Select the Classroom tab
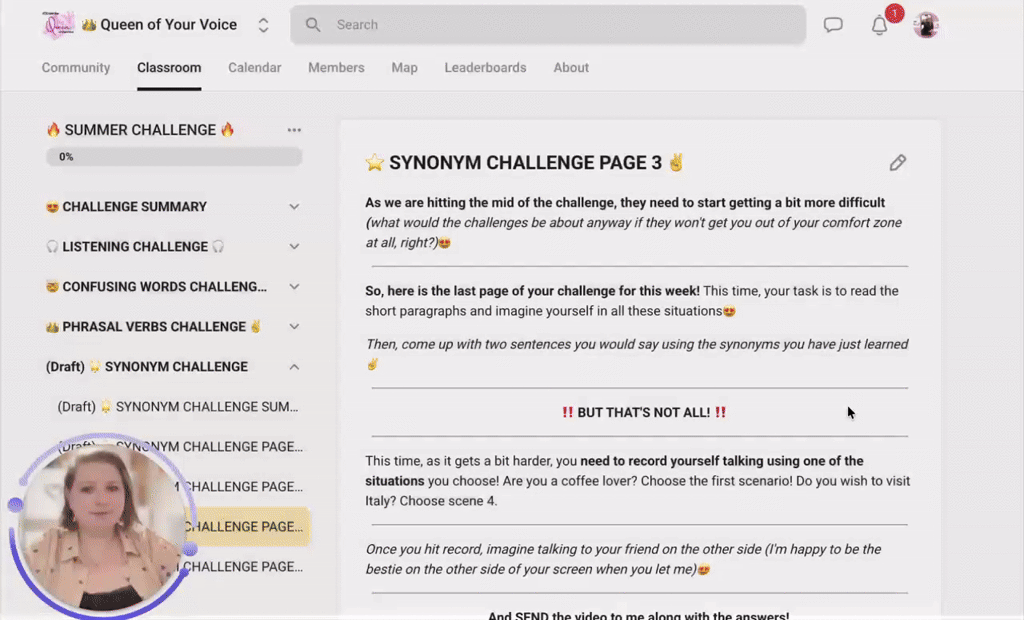Viewport: 1024px width, 620px height. [169, 67]
